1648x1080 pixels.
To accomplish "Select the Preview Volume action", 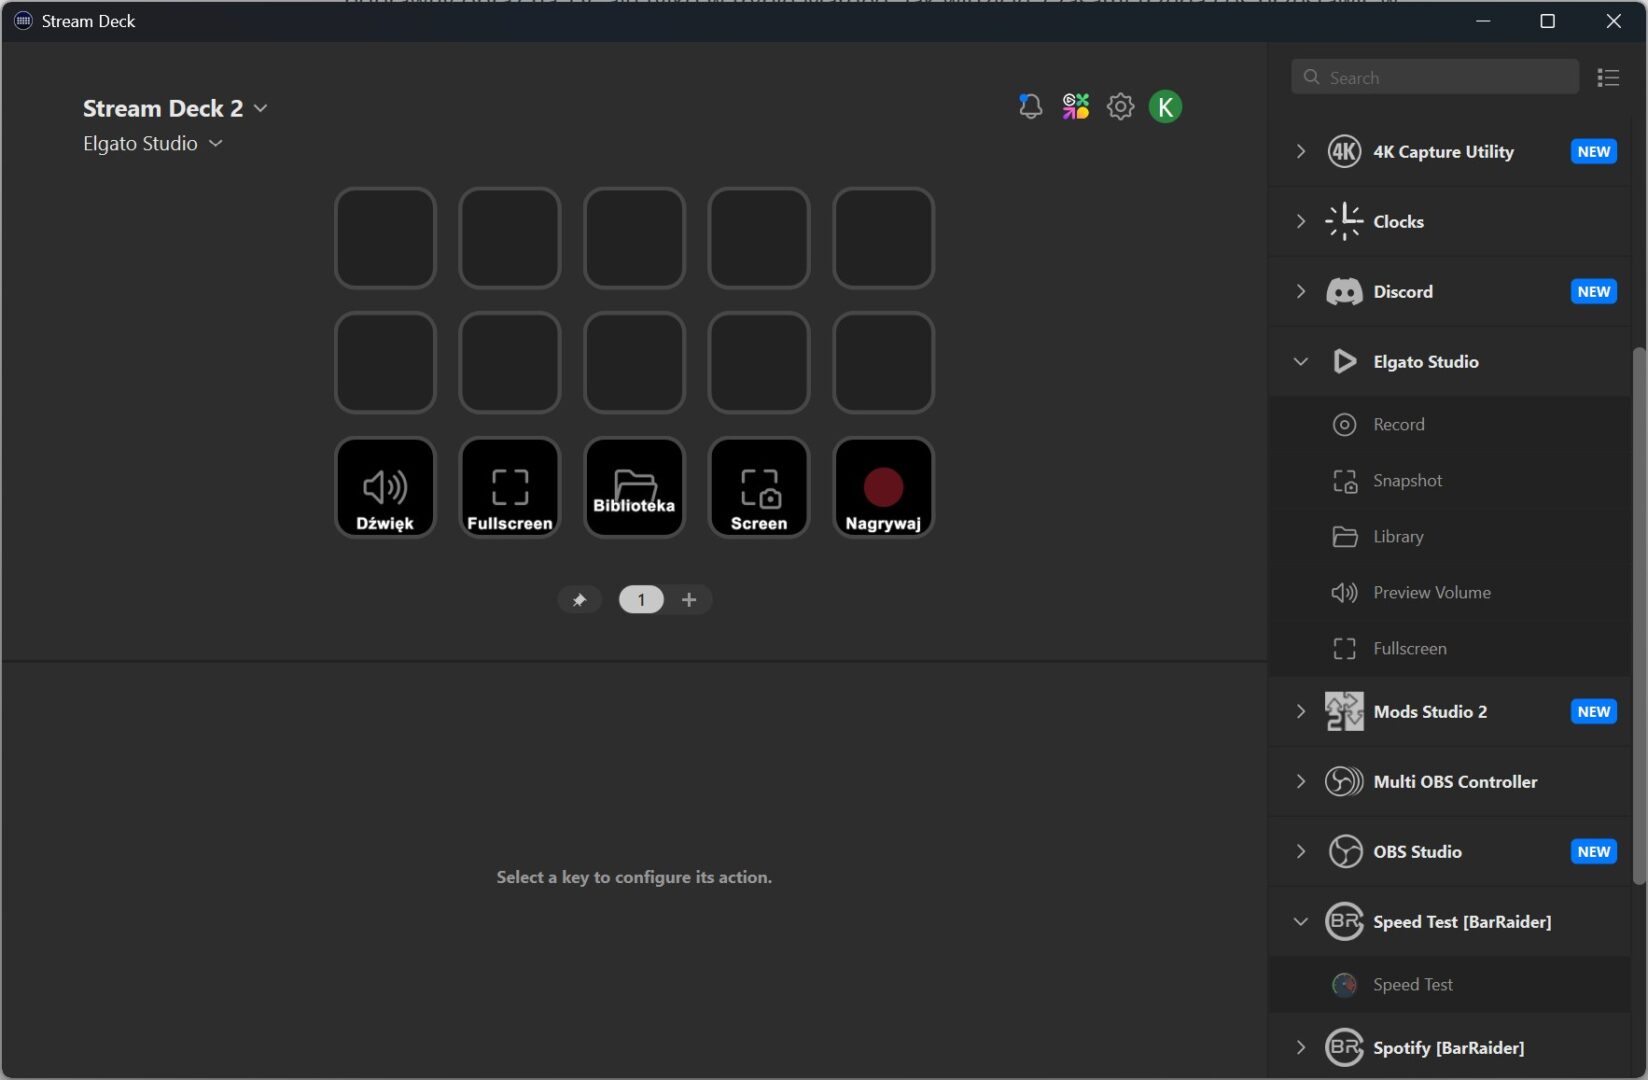I will [x=1431, y=593].
